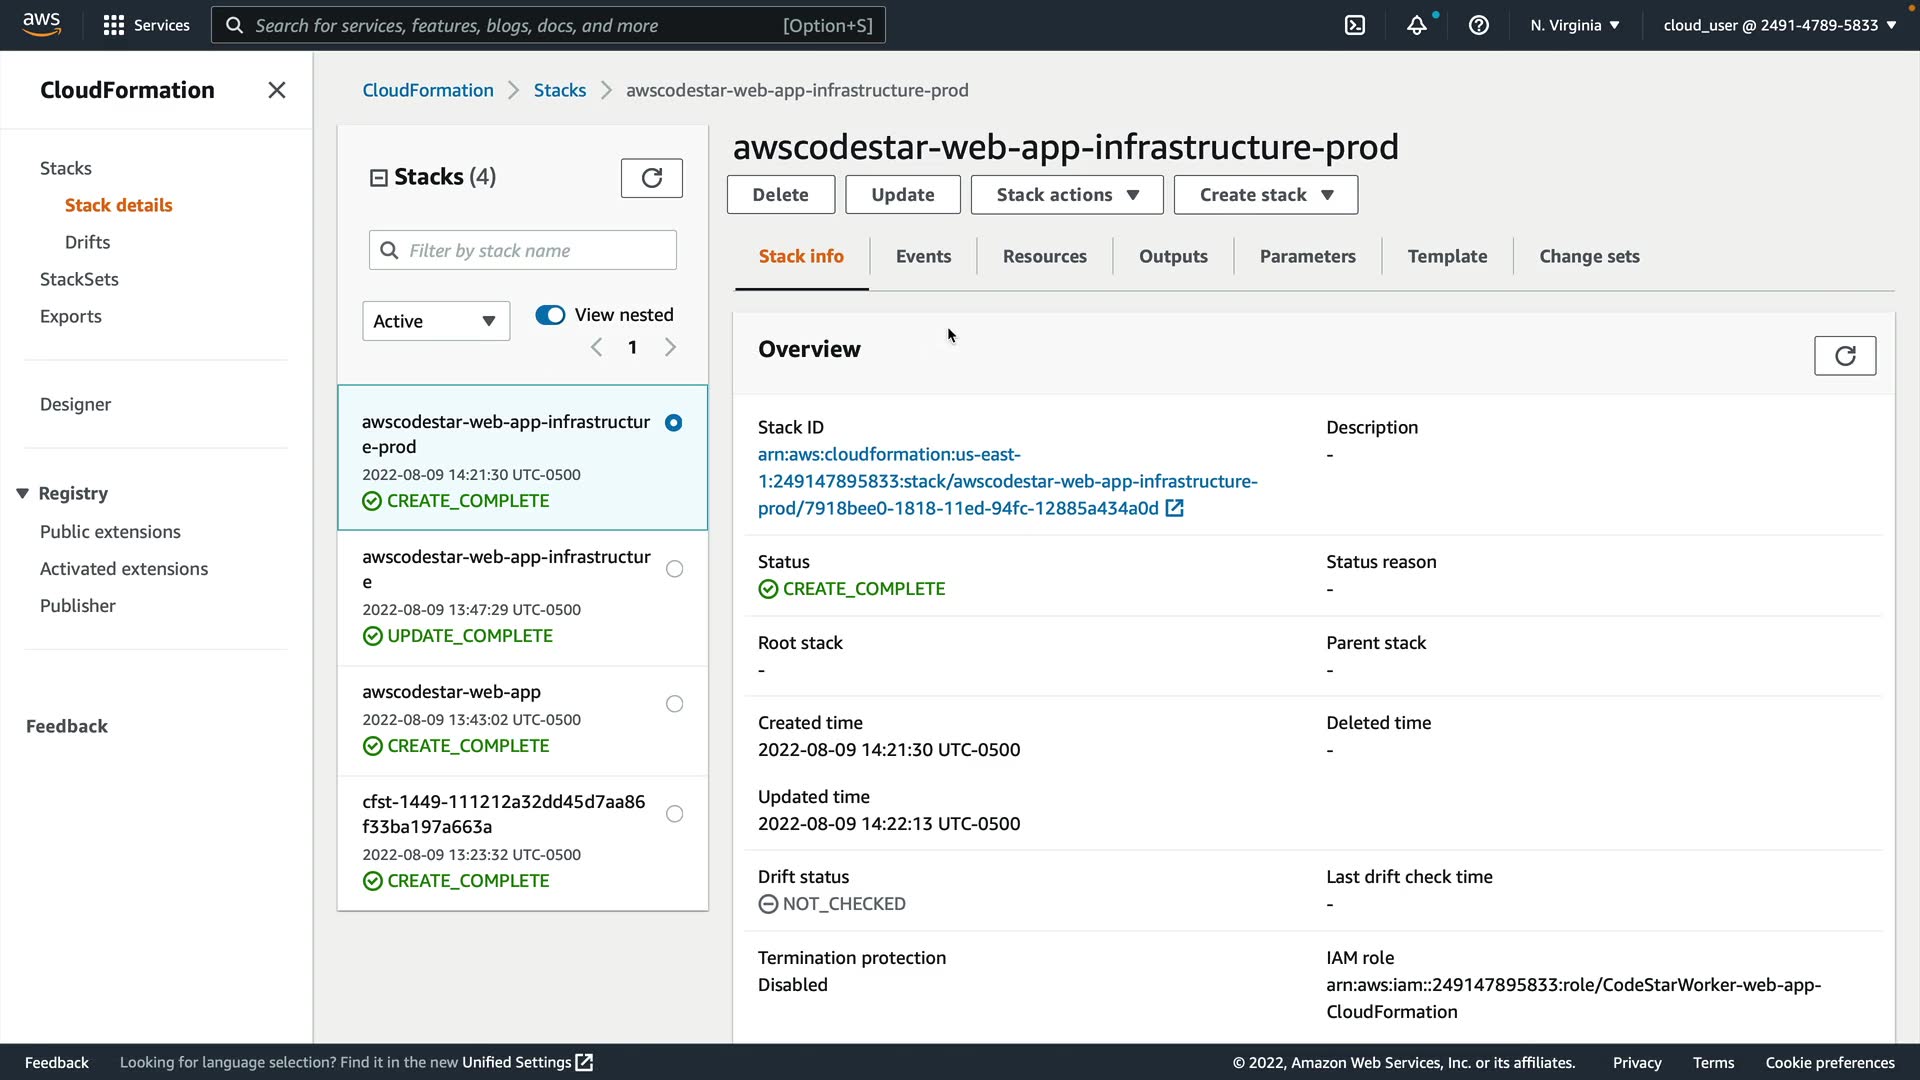Click the Filter by stack name field
The height and width of the screenshot is (1080, 1920).
click(535, 250)
